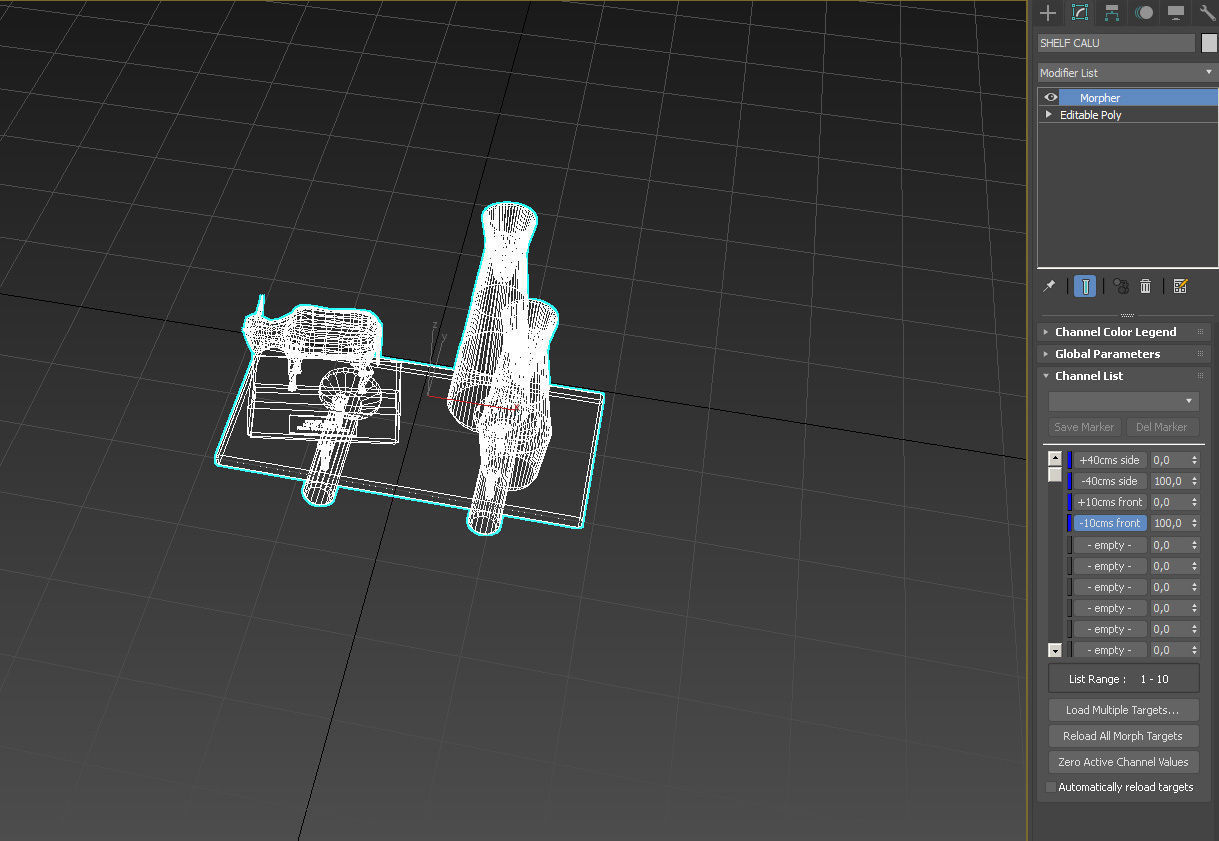Click the Save Marker button
1219x841 pixels.
click(1084, 427)
